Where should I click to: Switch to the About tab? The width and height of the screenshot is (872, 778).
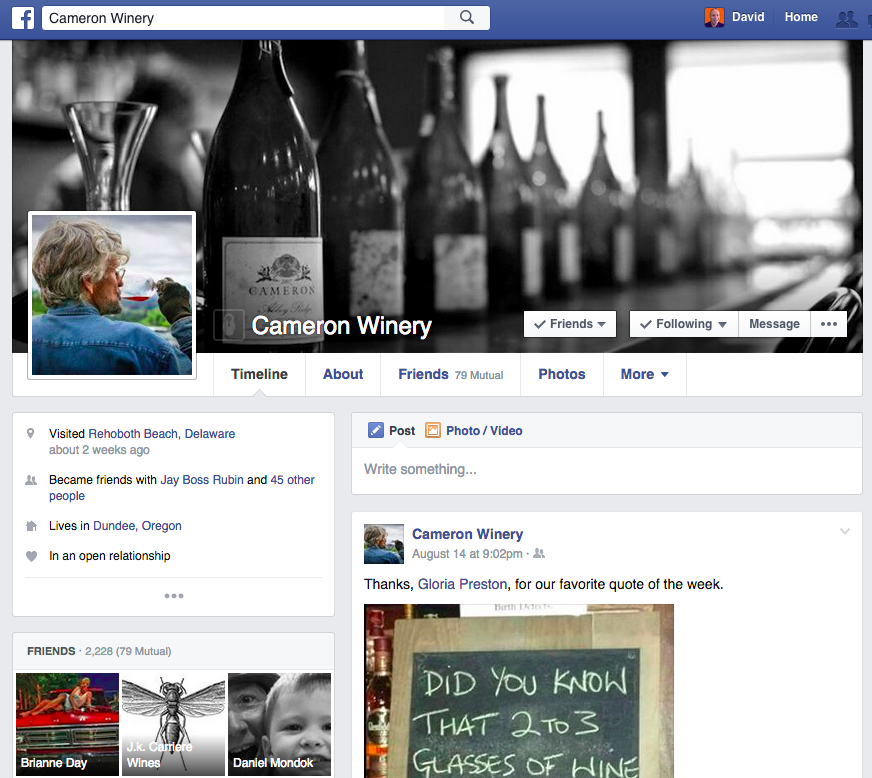[x=343, y=374]
